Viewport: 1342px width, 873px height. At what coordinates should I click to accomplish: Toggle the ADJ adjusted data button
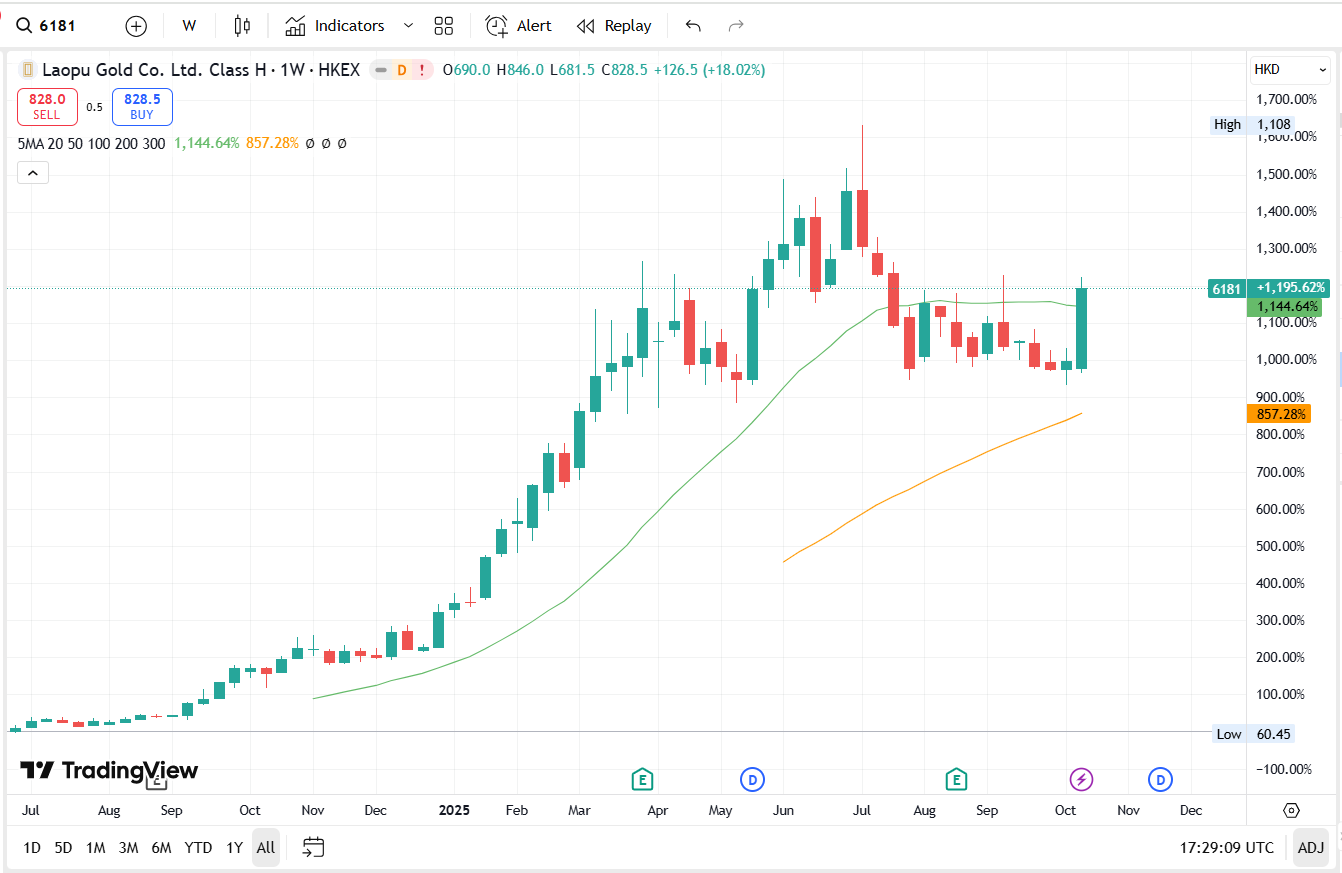point(1310,848)
